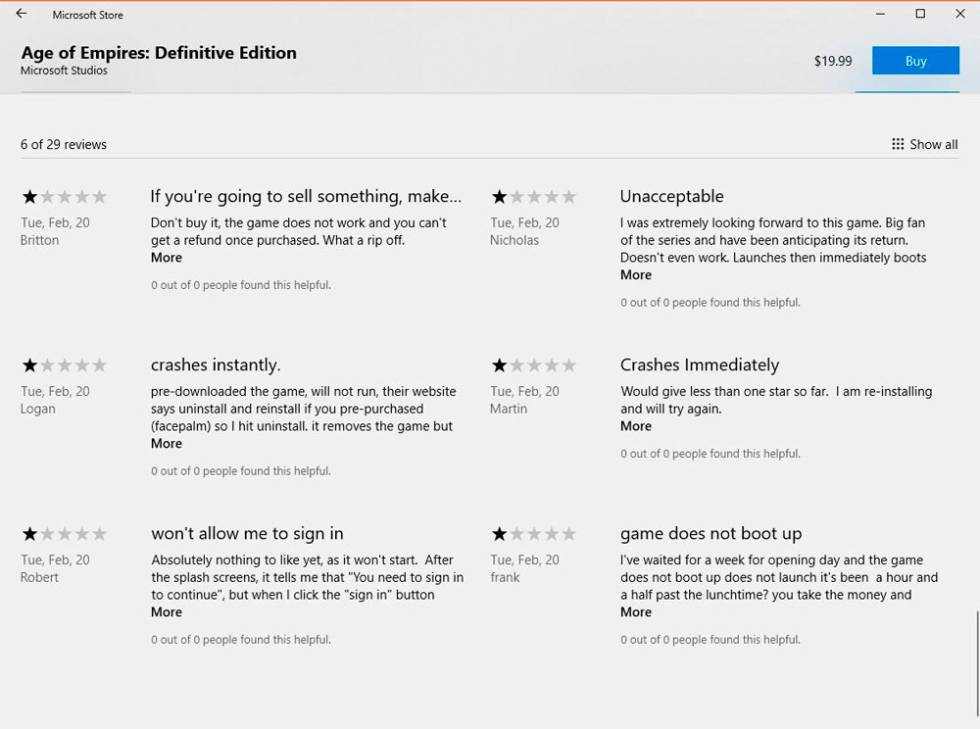The height and width of the screenshot is (729, 980).
Task: Click the Microsoft Studios publisher name
Action: [64, 71]
